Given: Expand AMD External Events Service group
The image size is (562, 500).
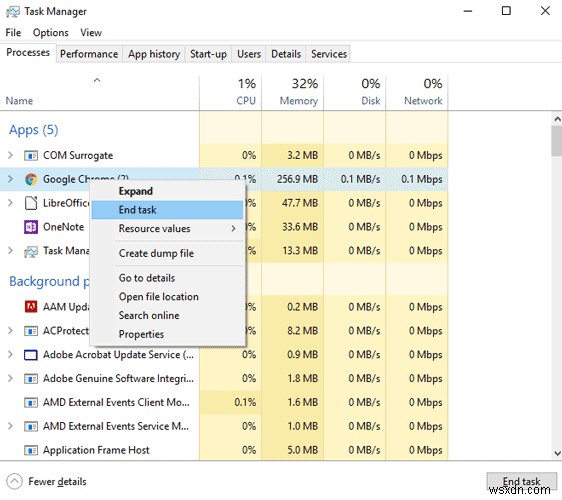Looking at the screenshot, I should point(10,426).
